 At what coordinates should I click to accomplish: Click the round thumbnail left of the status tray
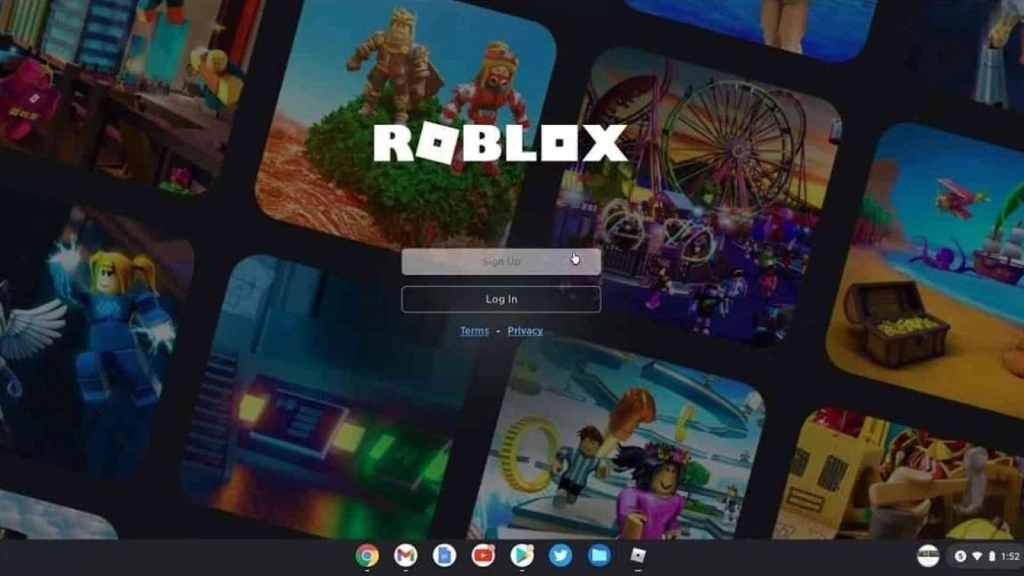click(928, 556)
